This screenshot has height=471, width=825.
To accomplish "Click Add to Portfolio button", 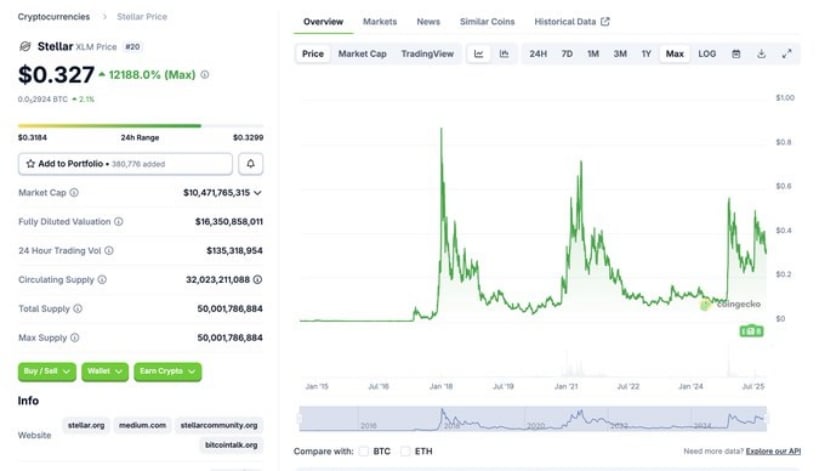I will click(x=125, y=163).
